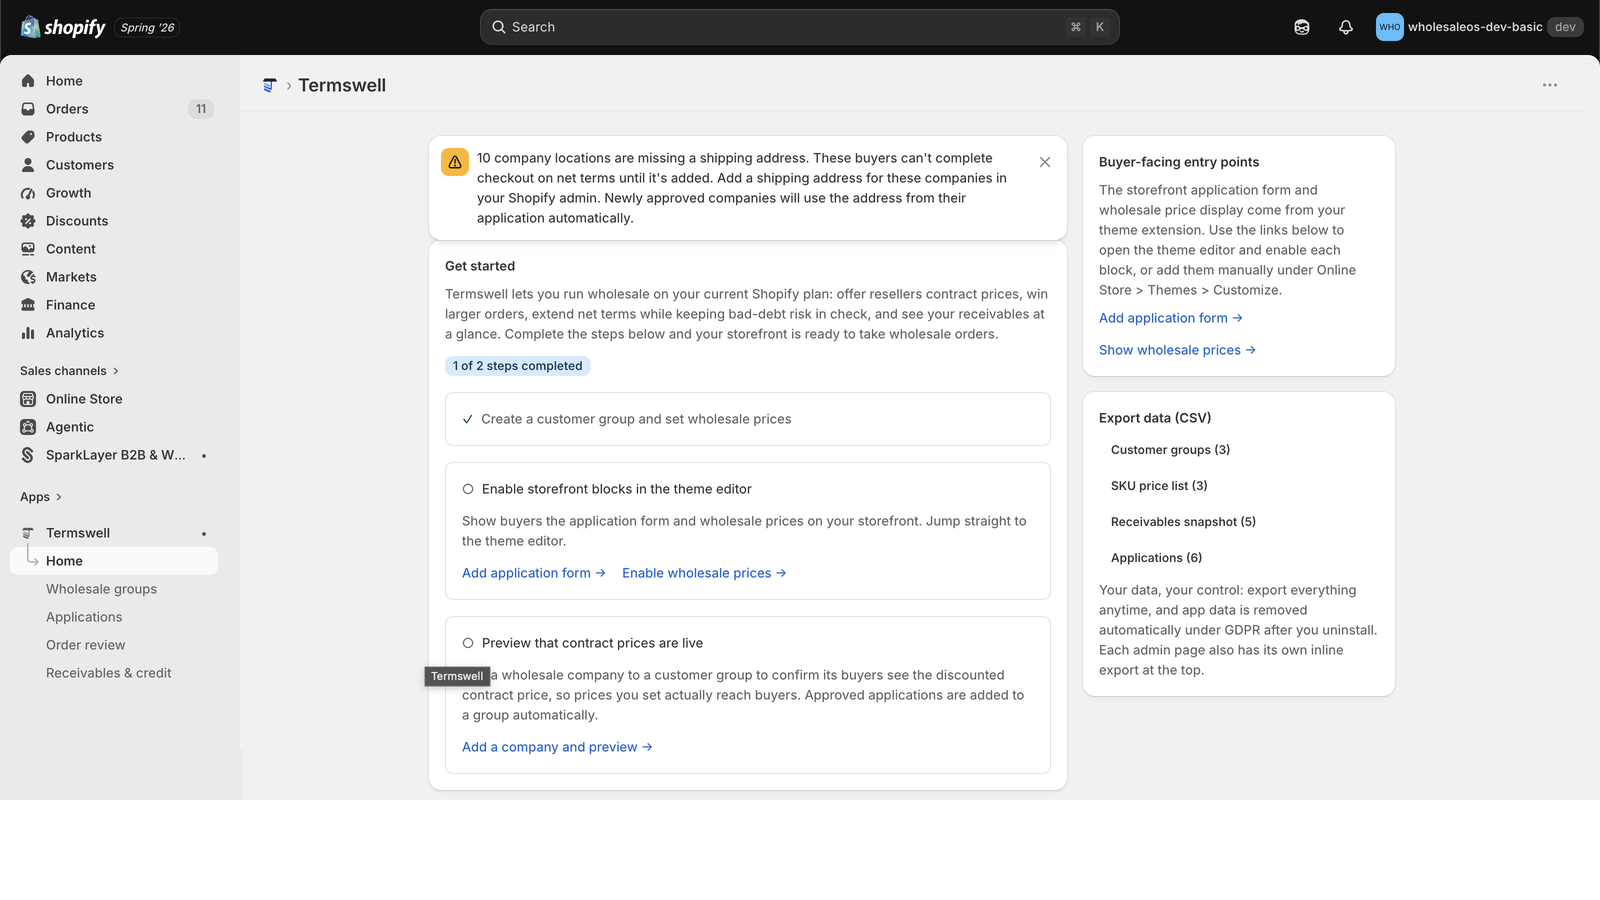Click the Shopify logo

coord(63,27)
